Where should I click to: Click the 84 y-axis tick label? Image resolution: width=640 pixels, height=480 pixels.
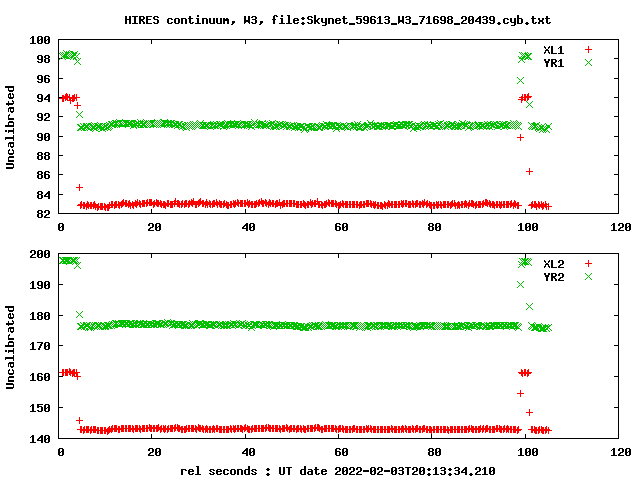coord(43,195)
